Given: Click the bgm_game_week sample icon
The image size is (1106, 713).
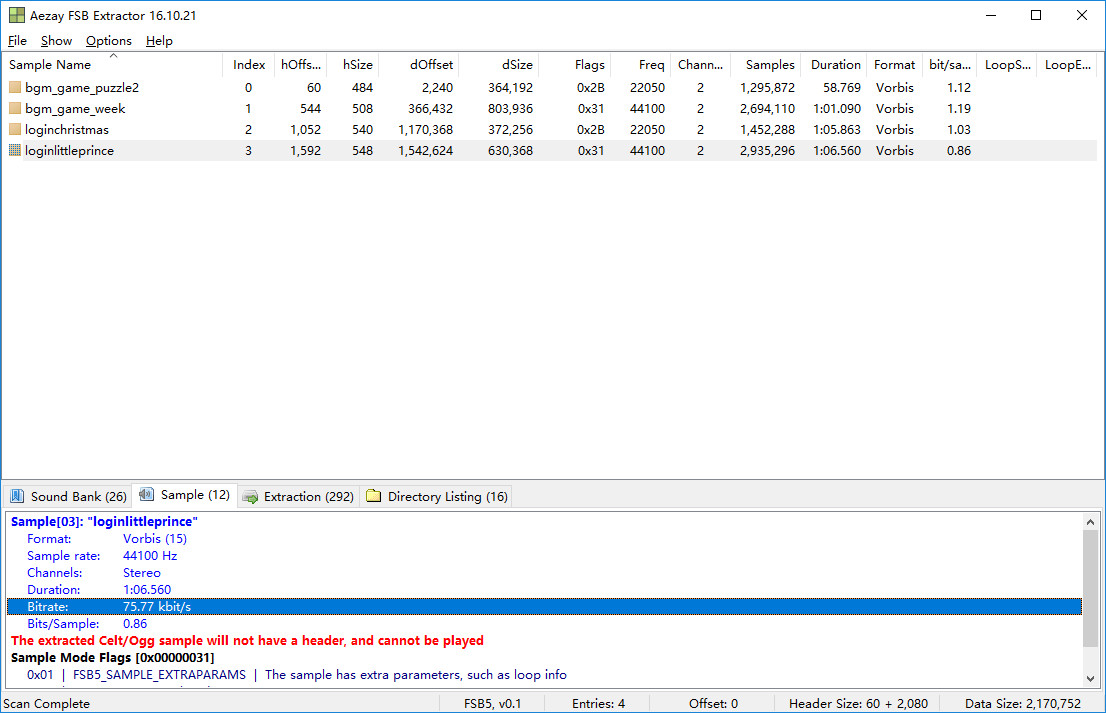Looking at the screenshot, I should (x=15, y=109).
